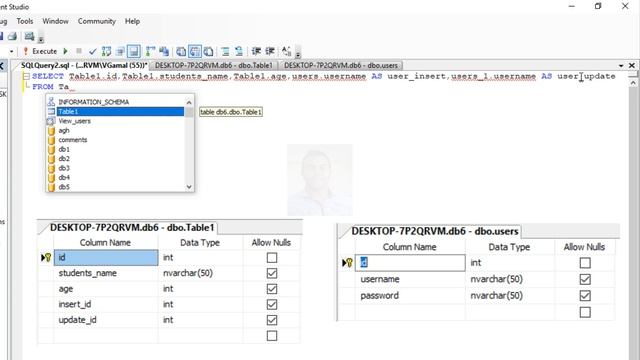Decrease indent toolbar icon
This screenshot has height=360, width=640.
[x=256, y=51]
